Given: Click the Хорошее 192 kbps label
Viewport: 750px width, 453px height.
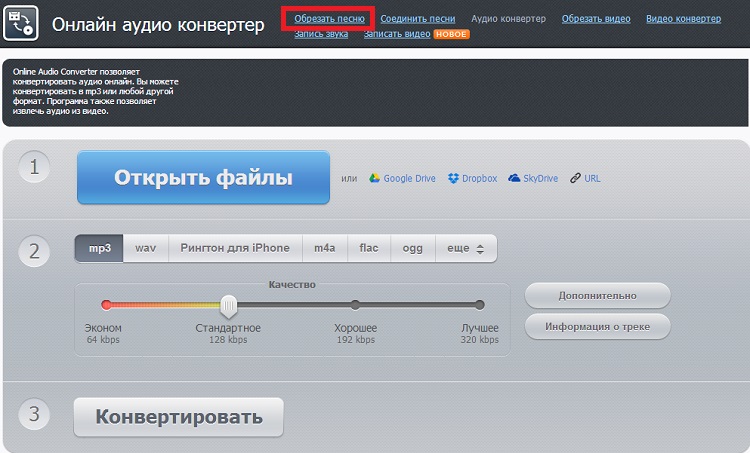Looking at the screenshot, I should [355, 333].
